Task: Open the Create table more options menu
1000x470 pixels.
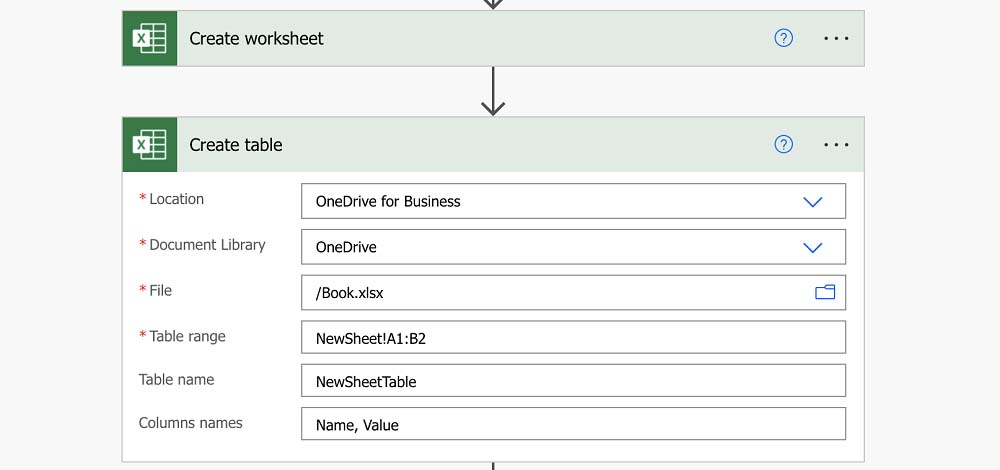Action: click(836, 145)
